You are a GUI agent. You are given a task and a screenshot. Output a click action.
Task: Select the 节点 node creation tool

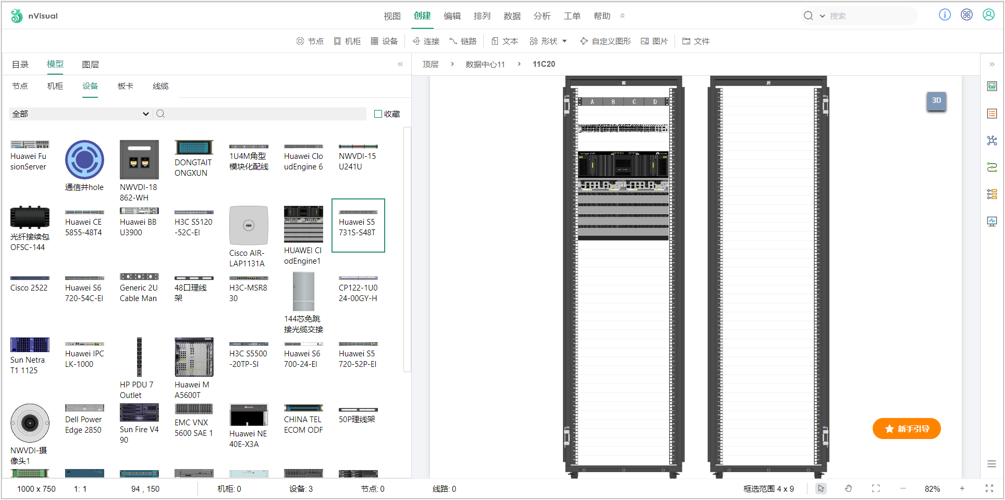click(x=310, y=41)
